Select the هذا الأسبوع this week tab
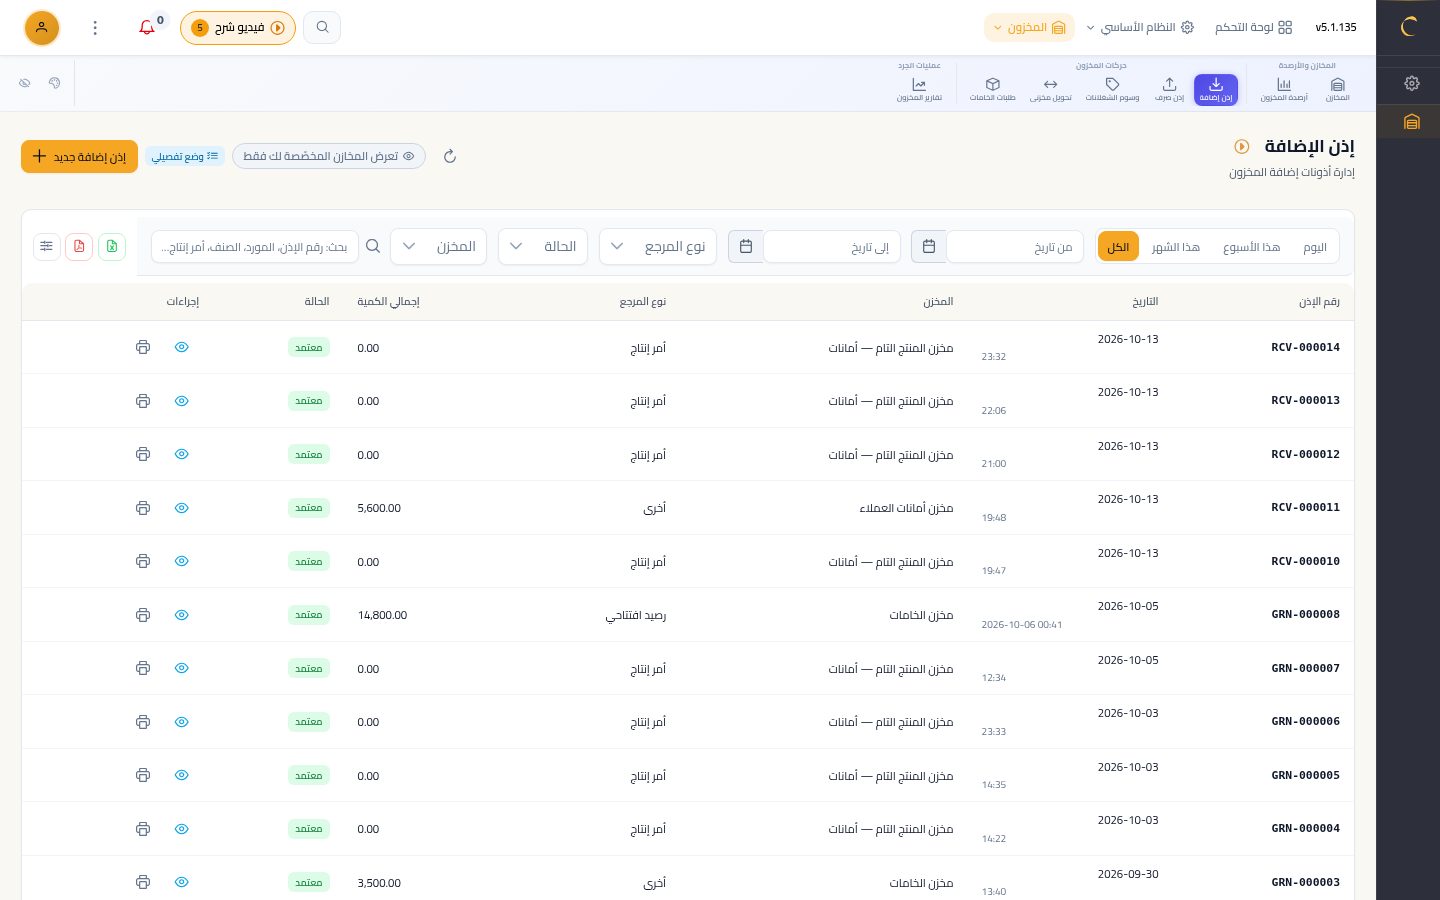Viewport: 1440px width, 900px height. click(1251, 247)
